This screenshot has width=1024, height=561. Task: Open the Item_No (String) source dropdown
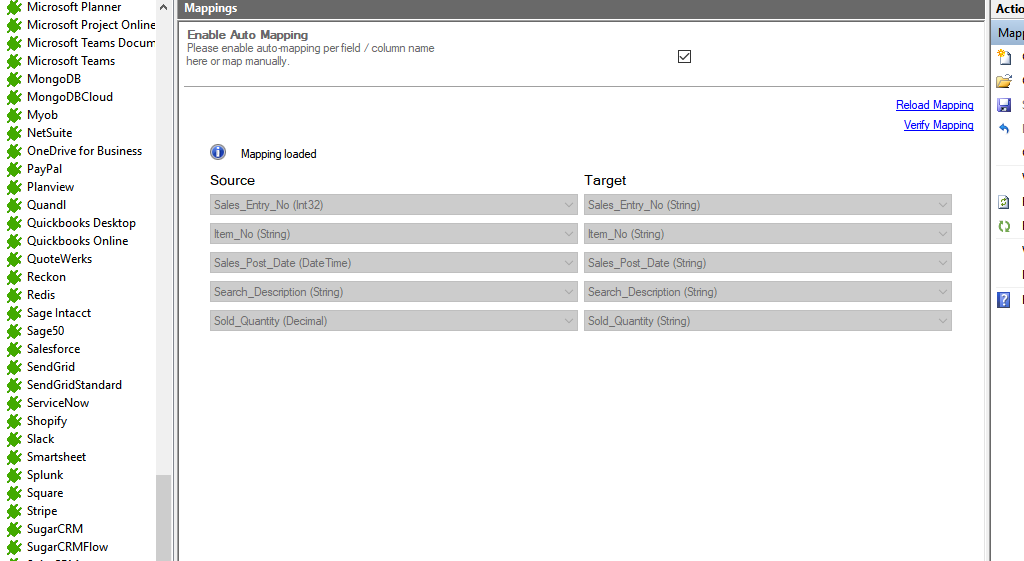(393, 234)
